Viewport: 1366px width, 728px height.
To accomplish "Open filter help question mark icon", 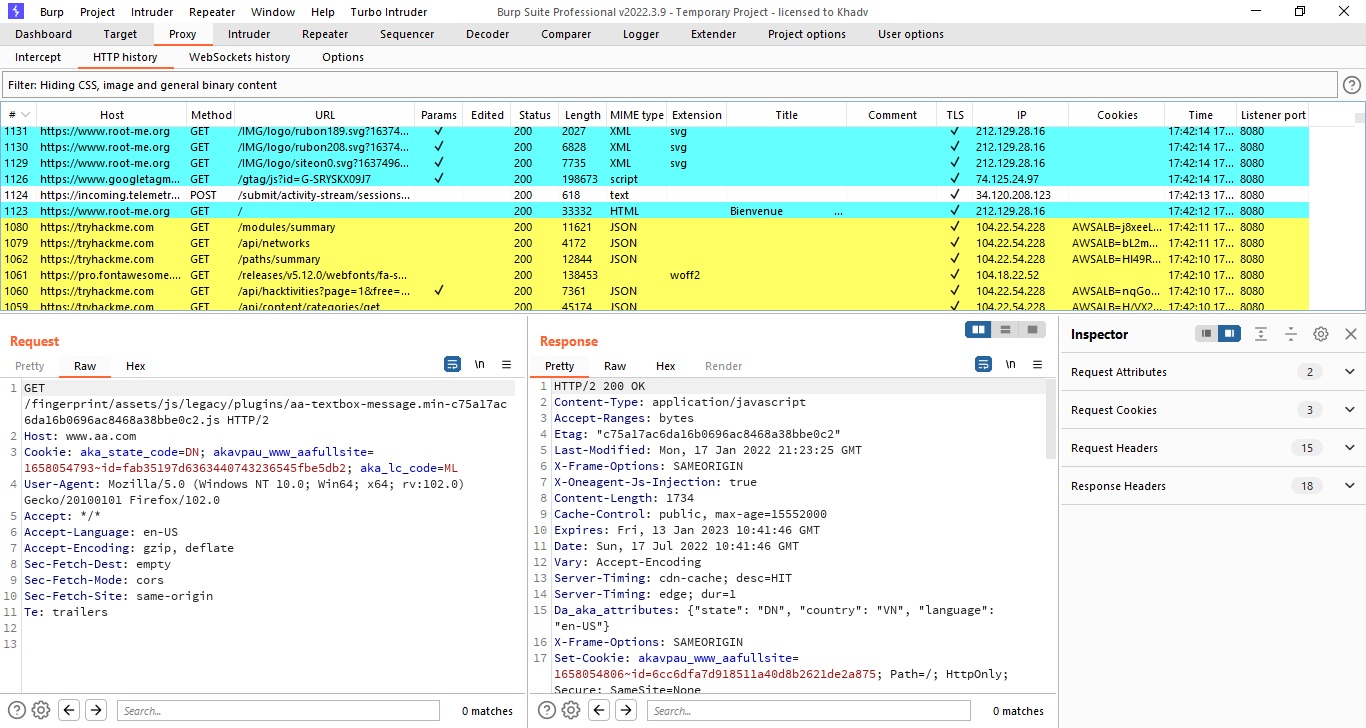I will coord(1352,85).
